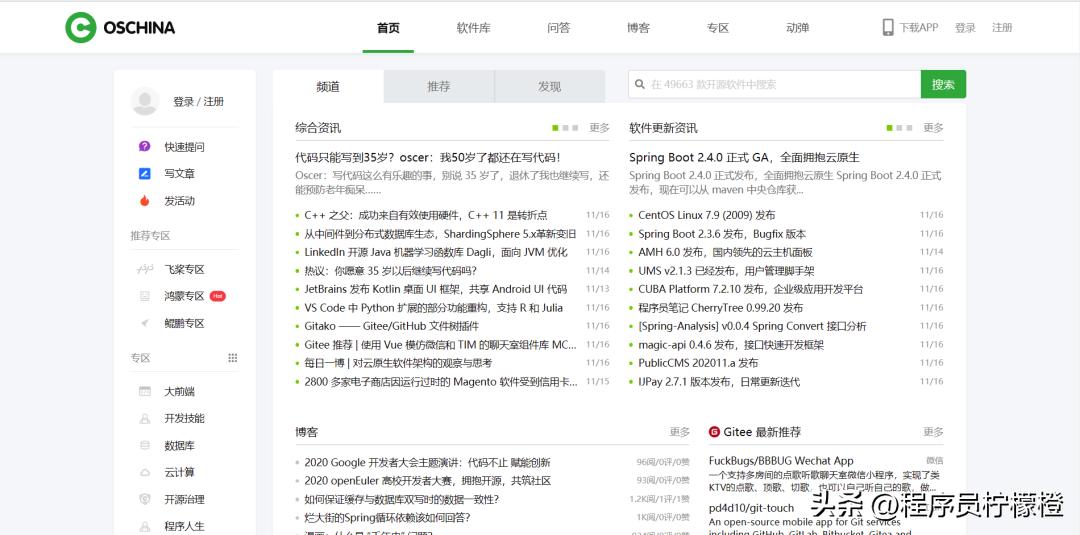The image size is (1080, 535).
Task: Open Spring Boot 2.4.0 正式 GA headline
Action: point(745,158)
